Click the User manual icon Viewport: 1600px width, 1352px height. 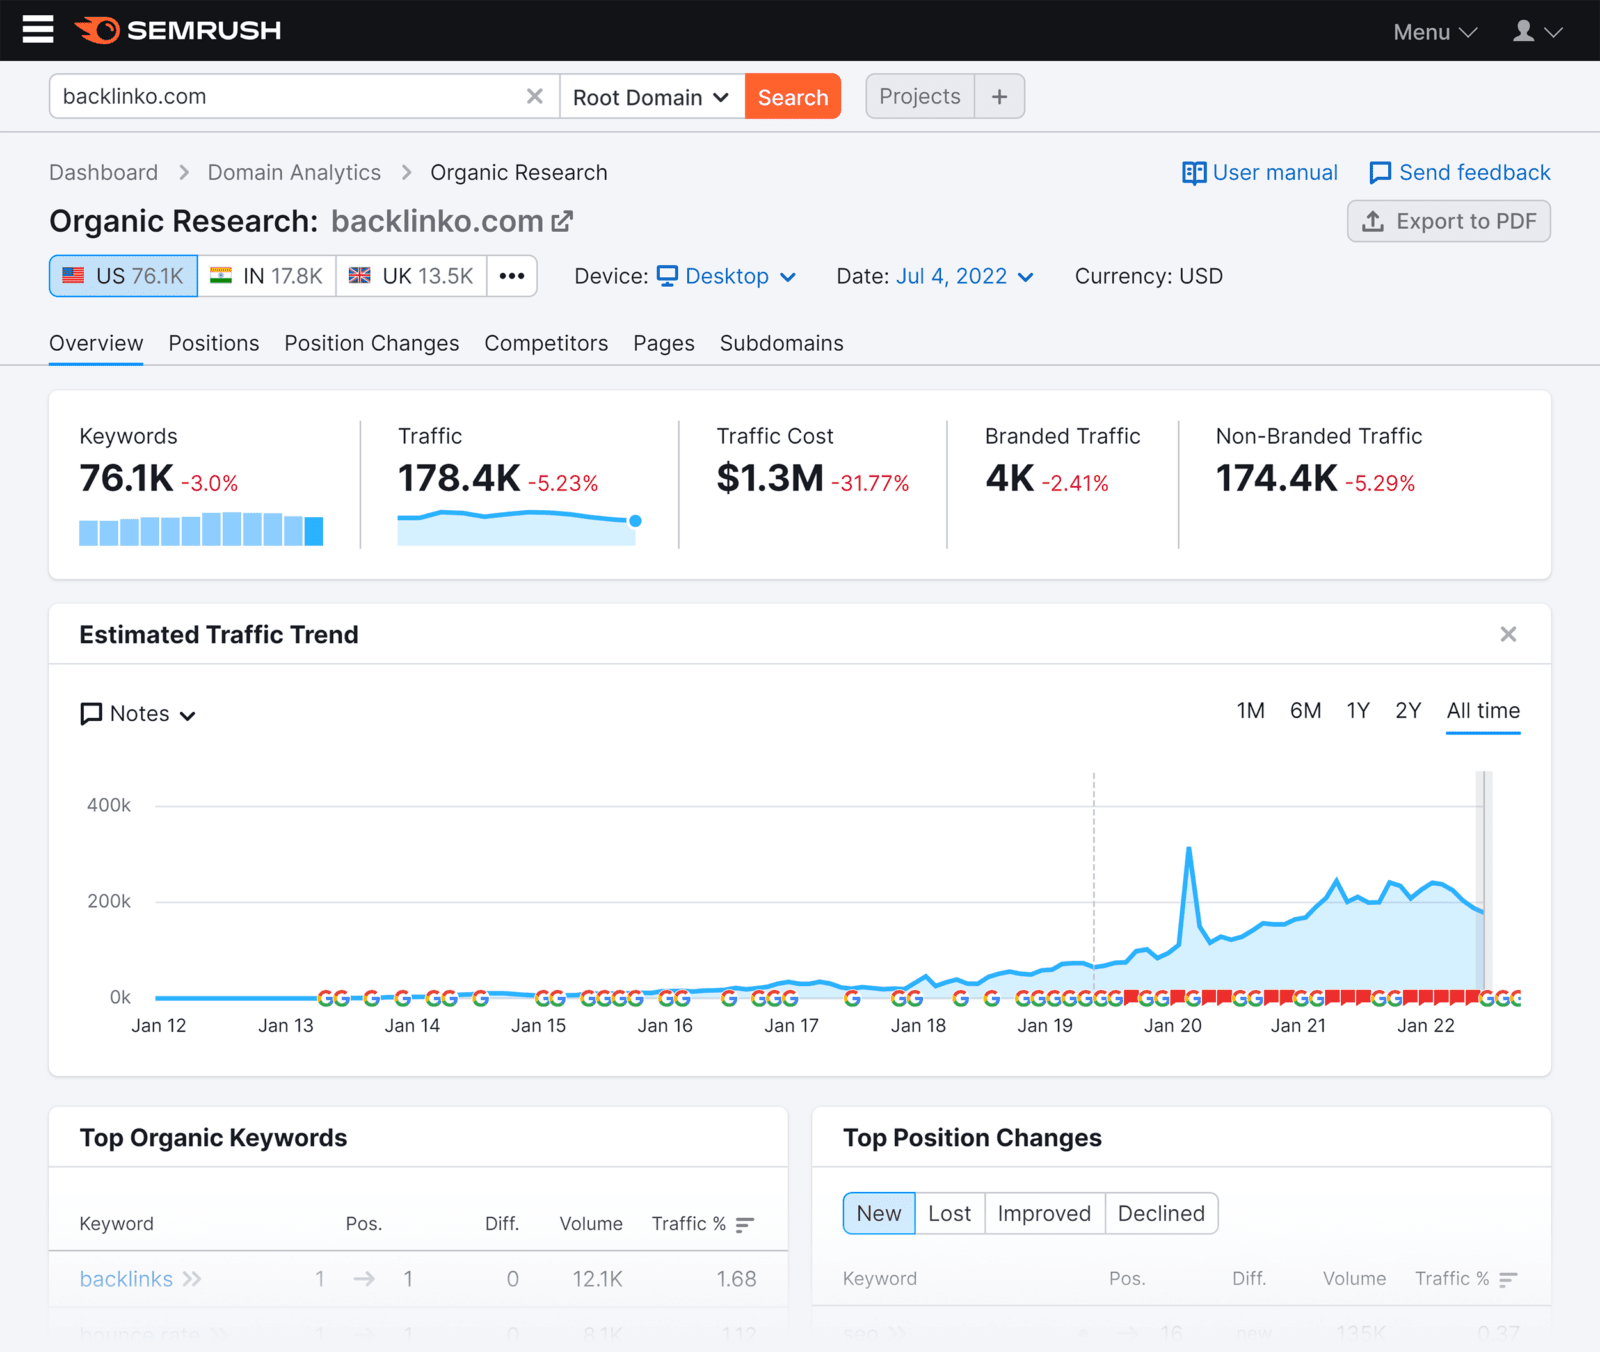point(1194,172)
